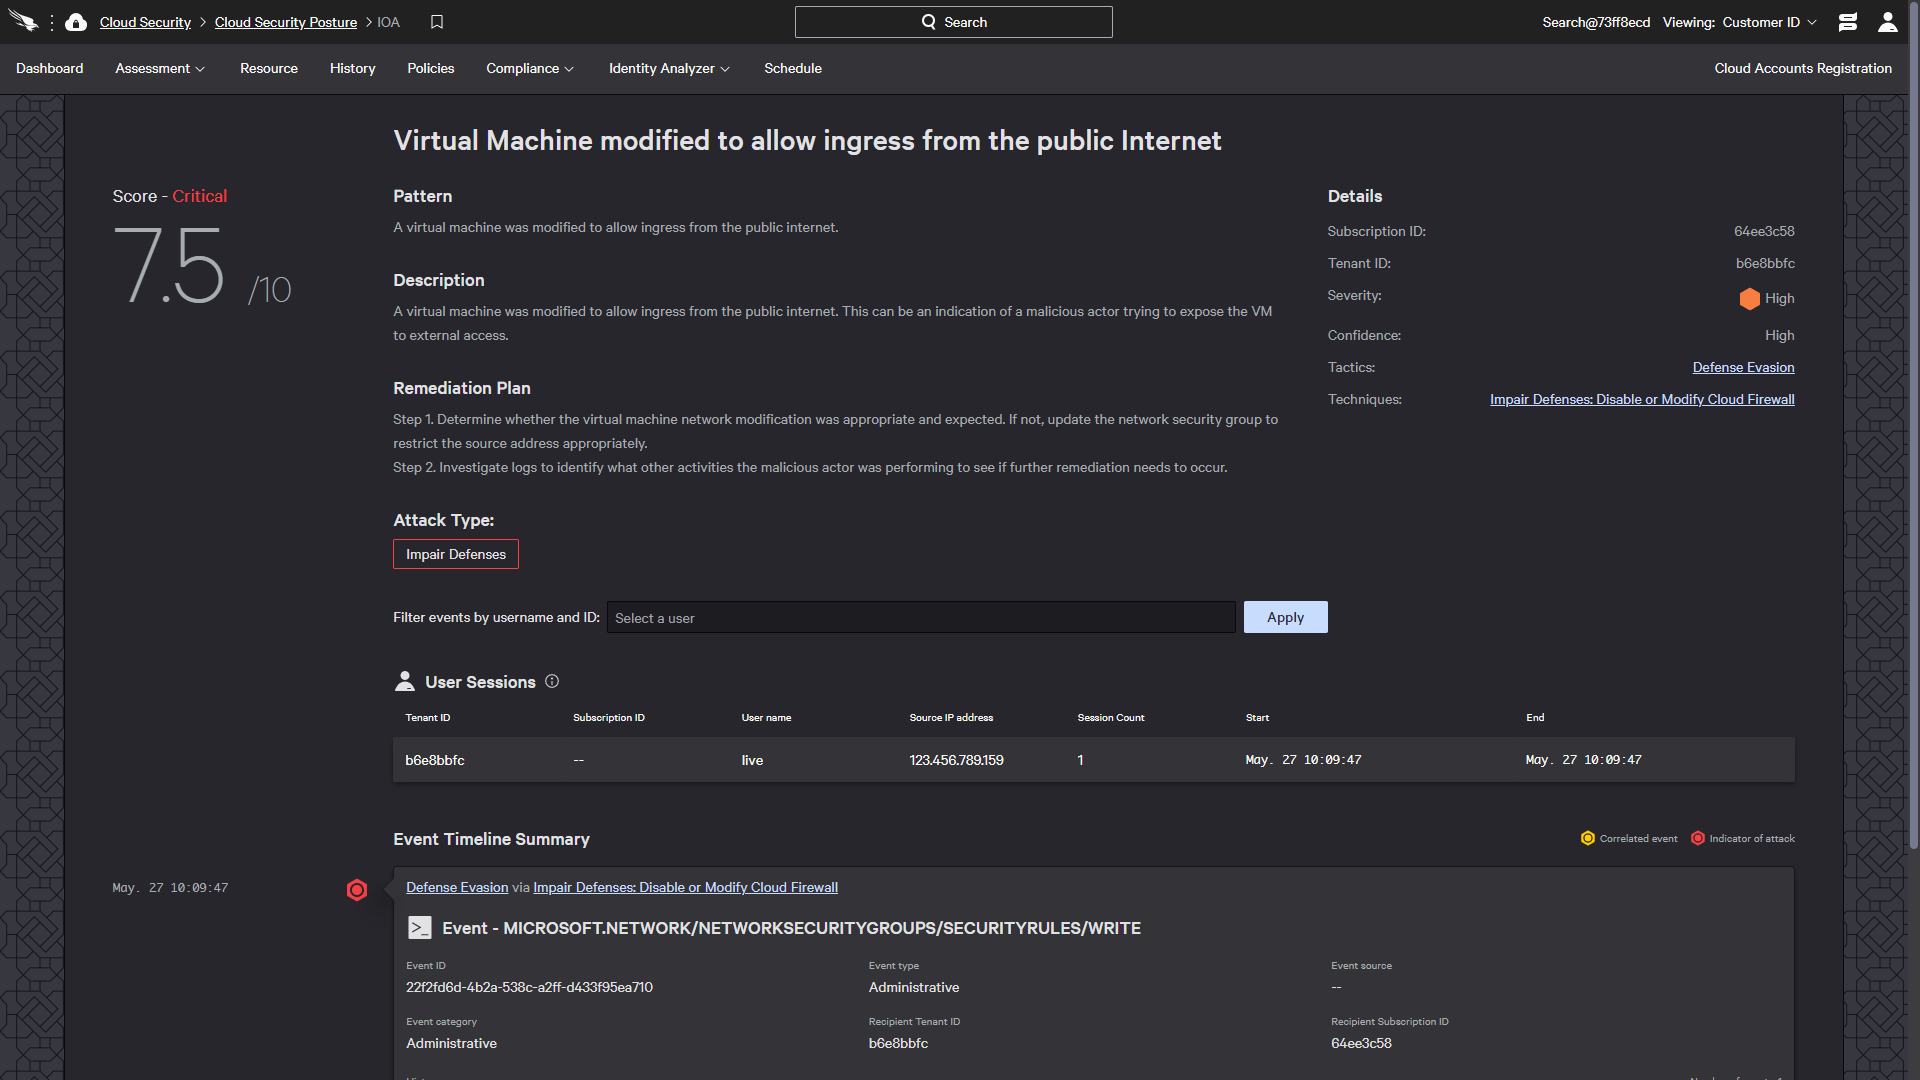Click the CrowdStrike falcon logo

point(23,22)
